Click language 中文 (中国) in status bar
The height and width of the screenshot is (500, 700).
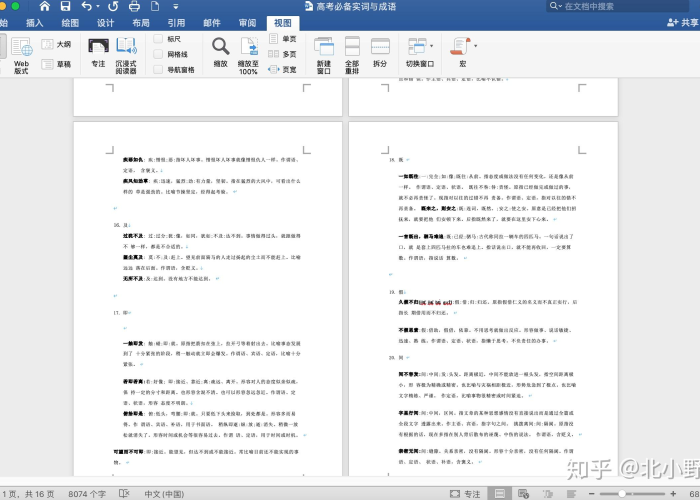pyautogui.click(x=164, y=494)
